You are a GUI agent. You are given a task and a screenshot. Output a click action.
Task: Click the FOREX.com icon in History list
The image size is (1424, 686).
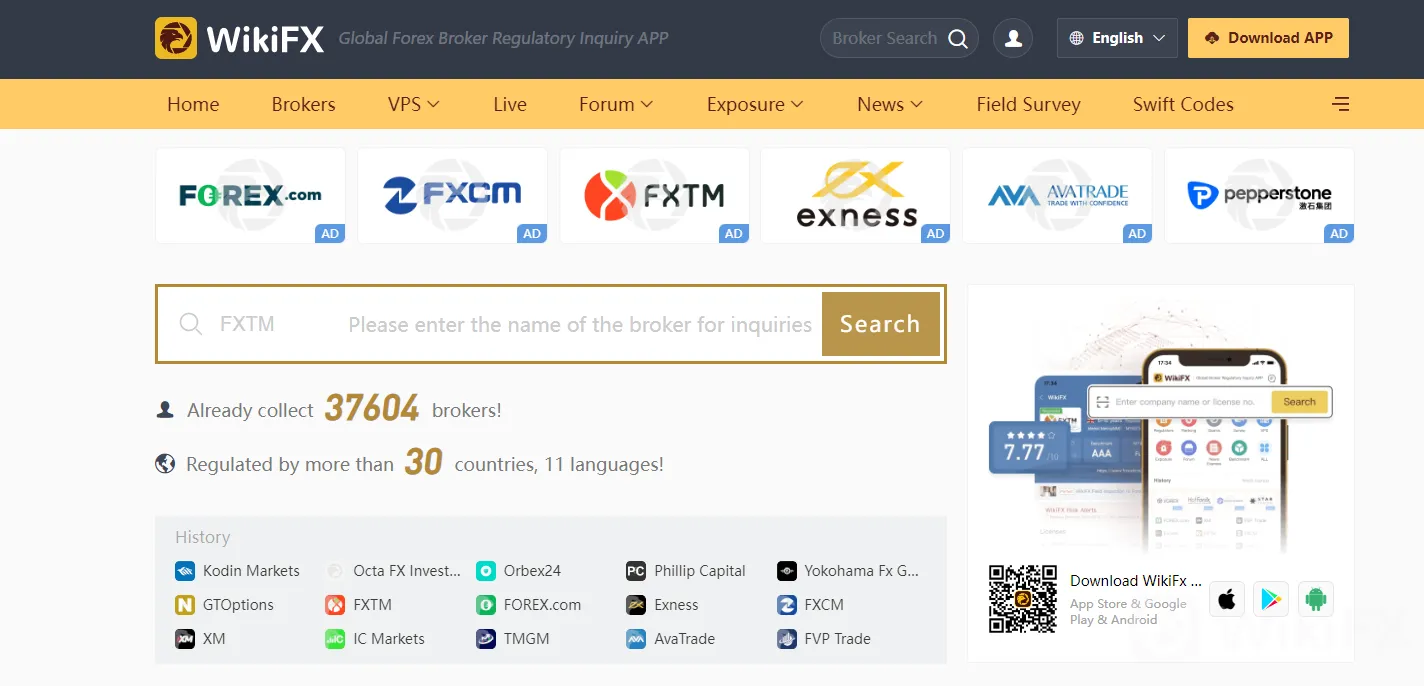point(486,605)
